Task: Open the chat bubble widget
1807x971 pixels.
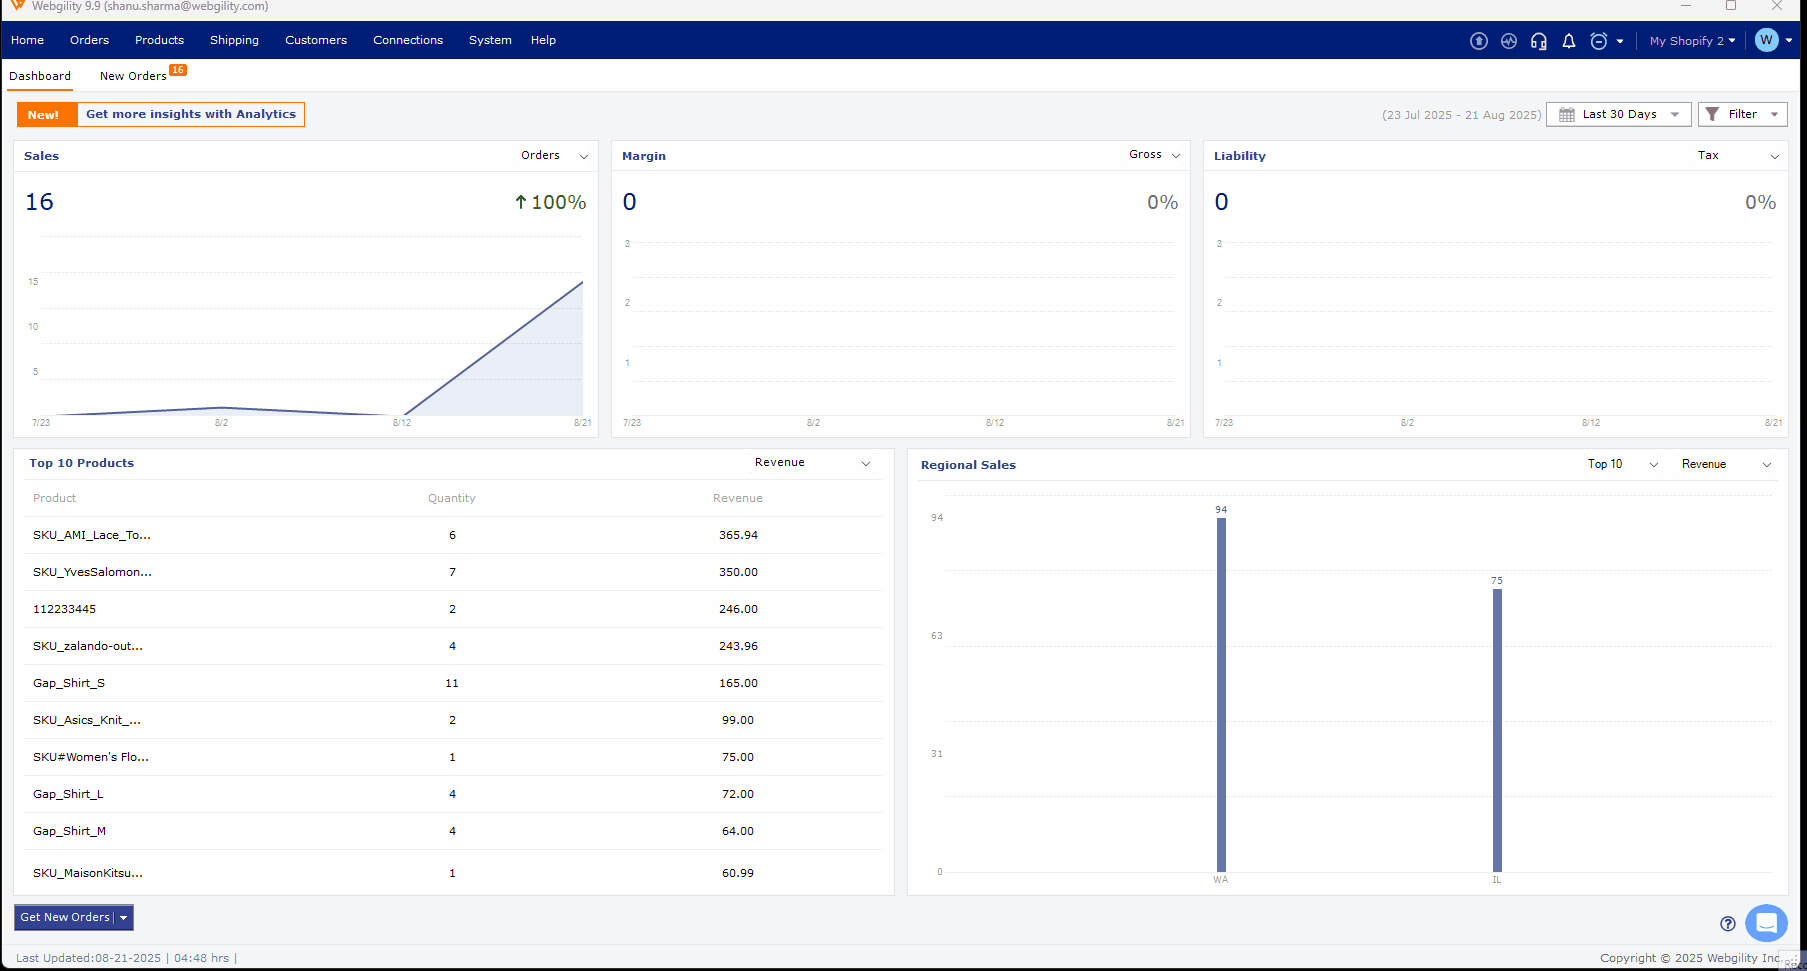Action: click(x=1765, y=922)
